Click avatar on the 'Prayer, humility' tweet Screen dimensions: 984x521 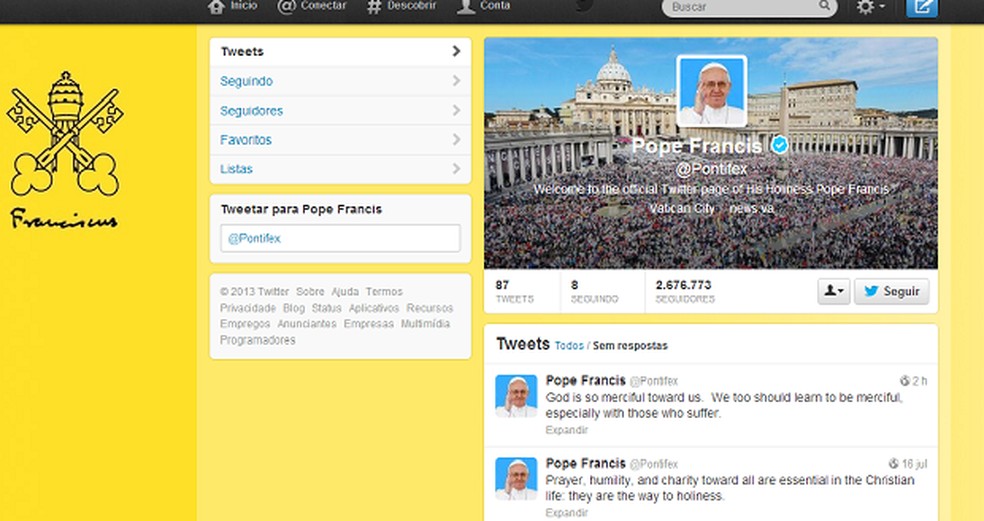click(516, 479)
